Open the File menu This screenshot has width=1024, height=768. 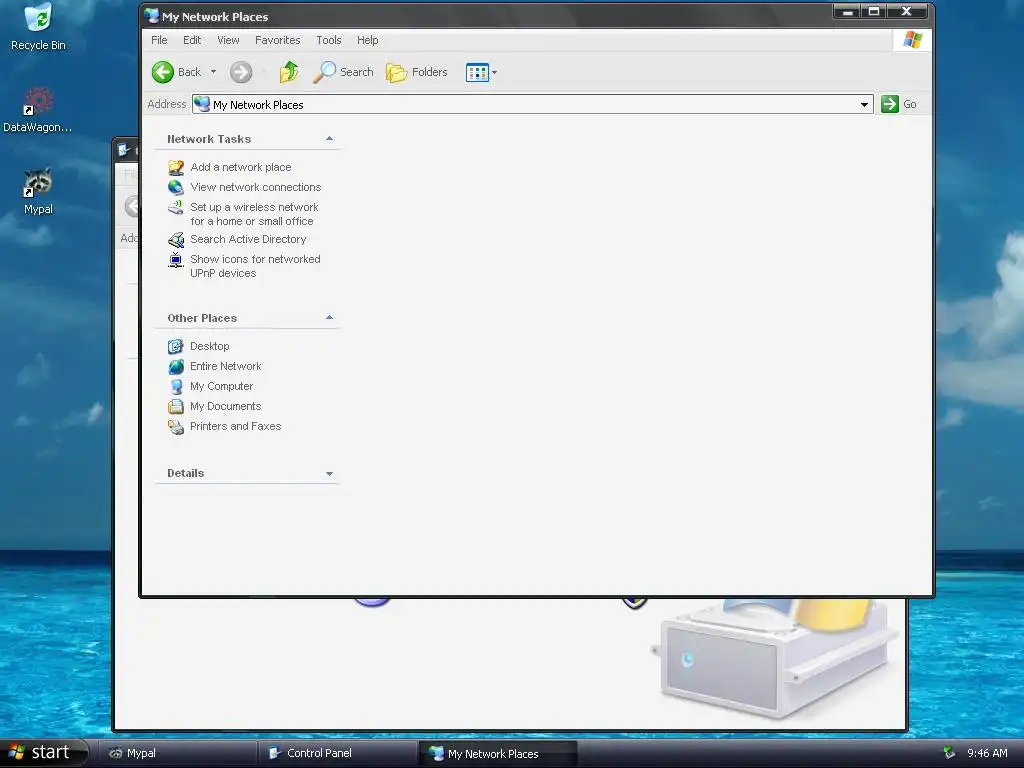coord(159,40)
